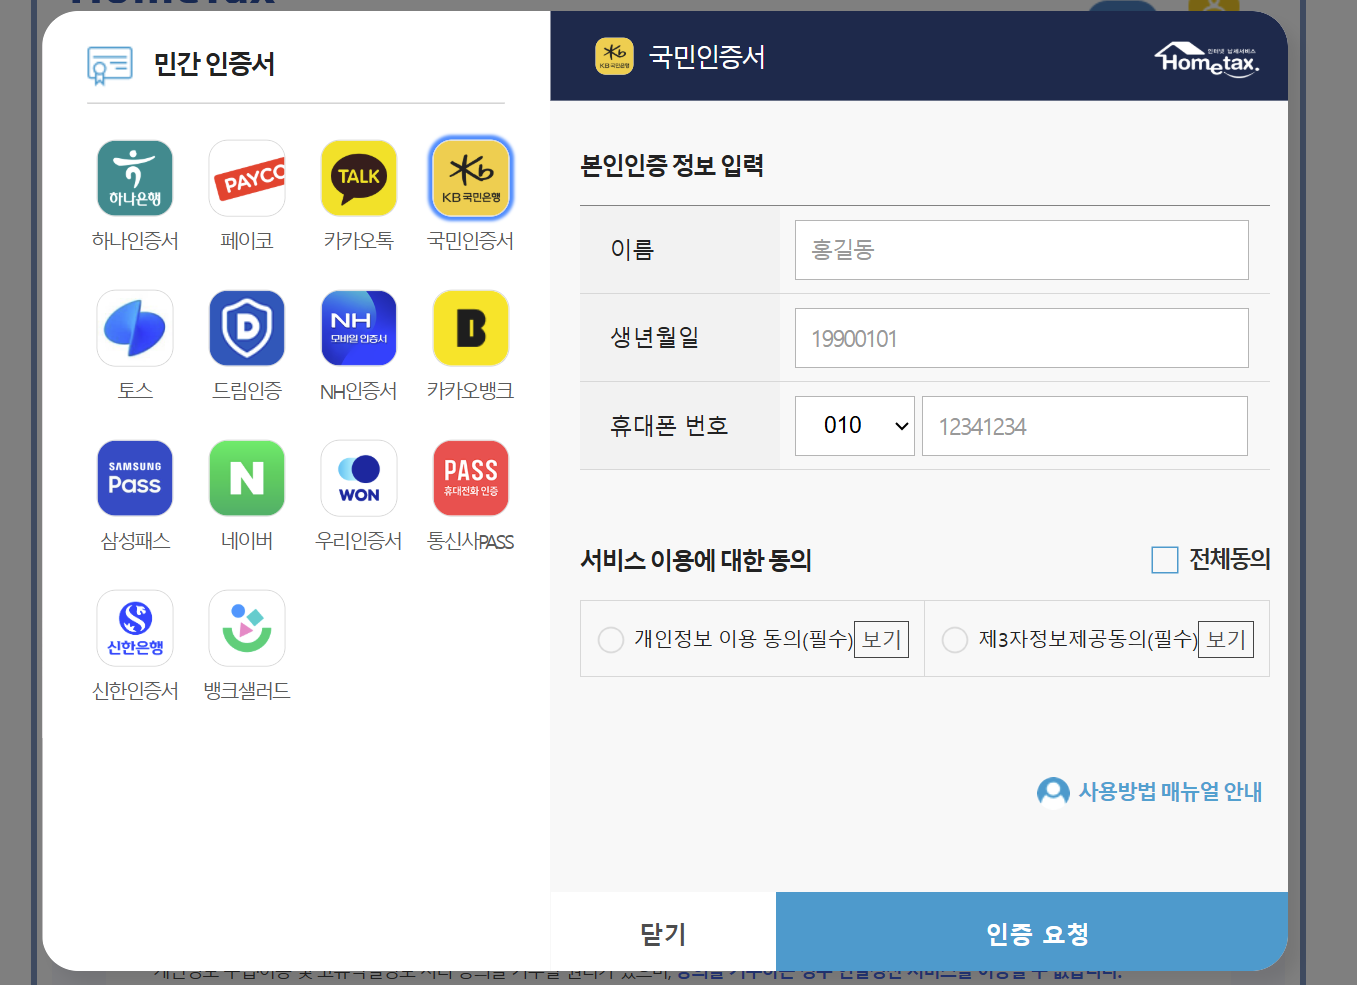This screenshot has width=1357, height=985.
Task: Click the user icon beside 사용방법 매뉴얼 안내
Action: (x=1053, y=792)
